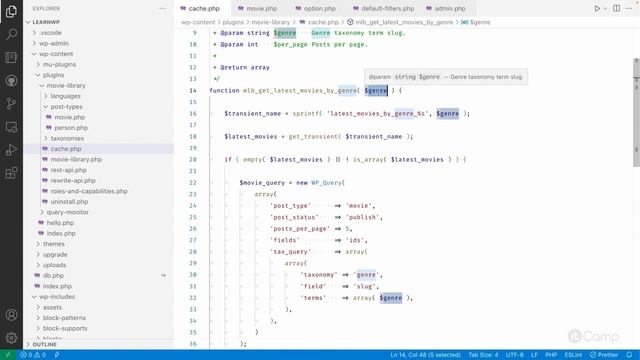Screen dimensions: 640x360
Task: Open the Accounts menu icon
Action: click(x=11, y=315)
